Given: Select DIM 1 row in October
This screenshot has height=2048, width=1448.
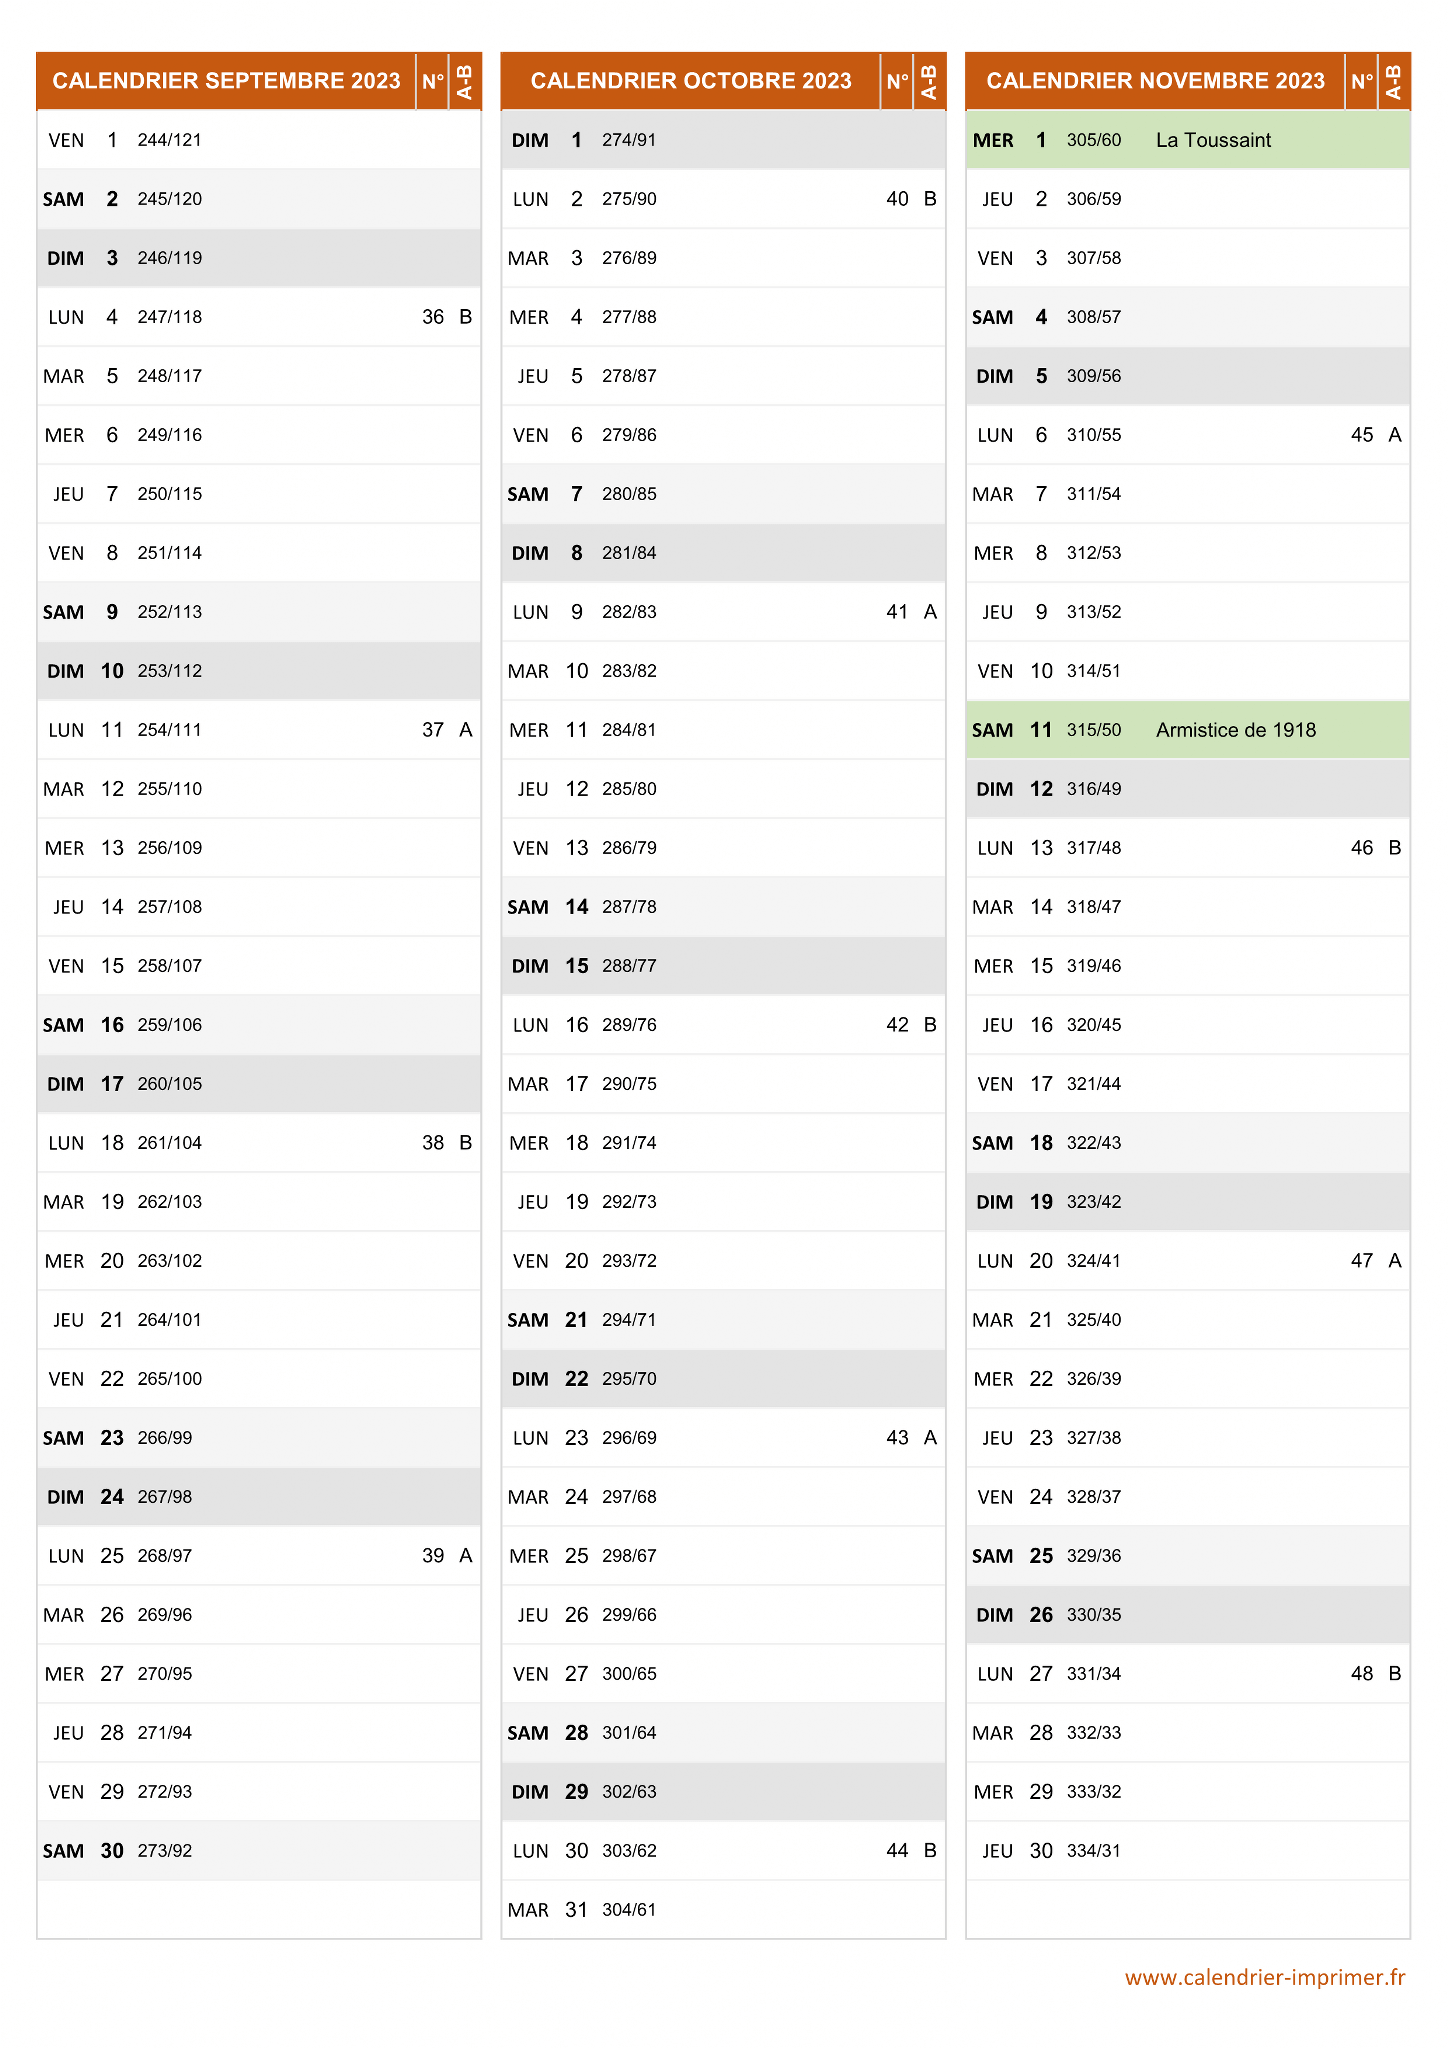Looking at the screenshot, I should [723, 140].
